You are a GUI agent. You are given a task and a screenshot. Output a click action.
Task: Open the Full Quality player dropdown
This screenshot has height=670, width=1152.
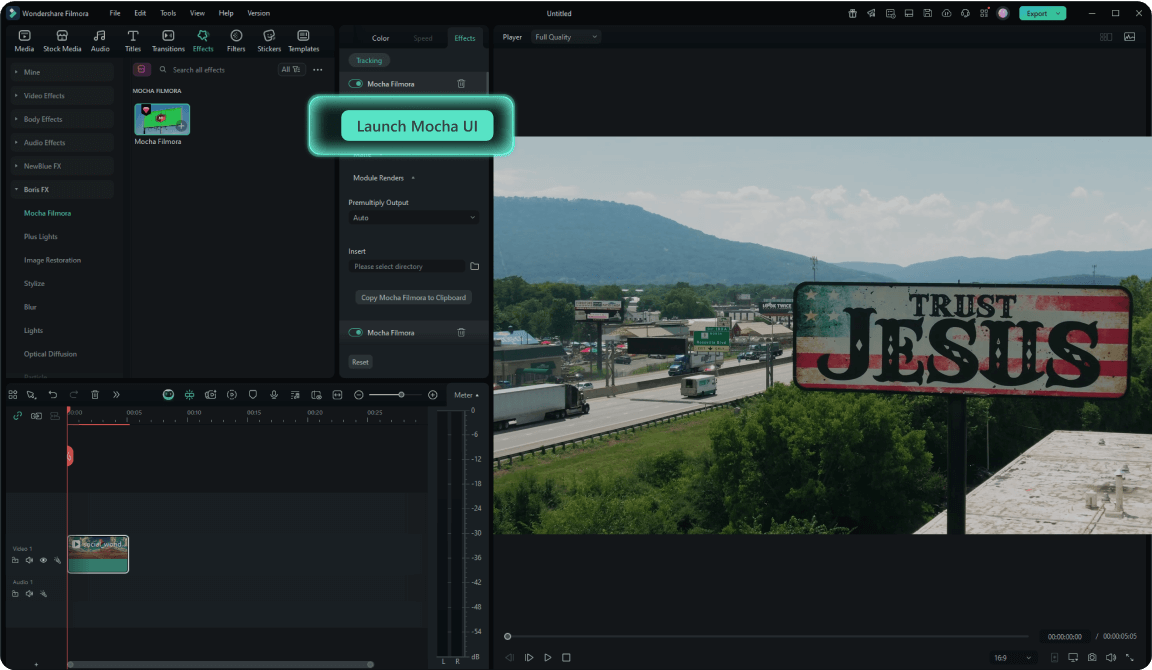click(x=566, y=37)
